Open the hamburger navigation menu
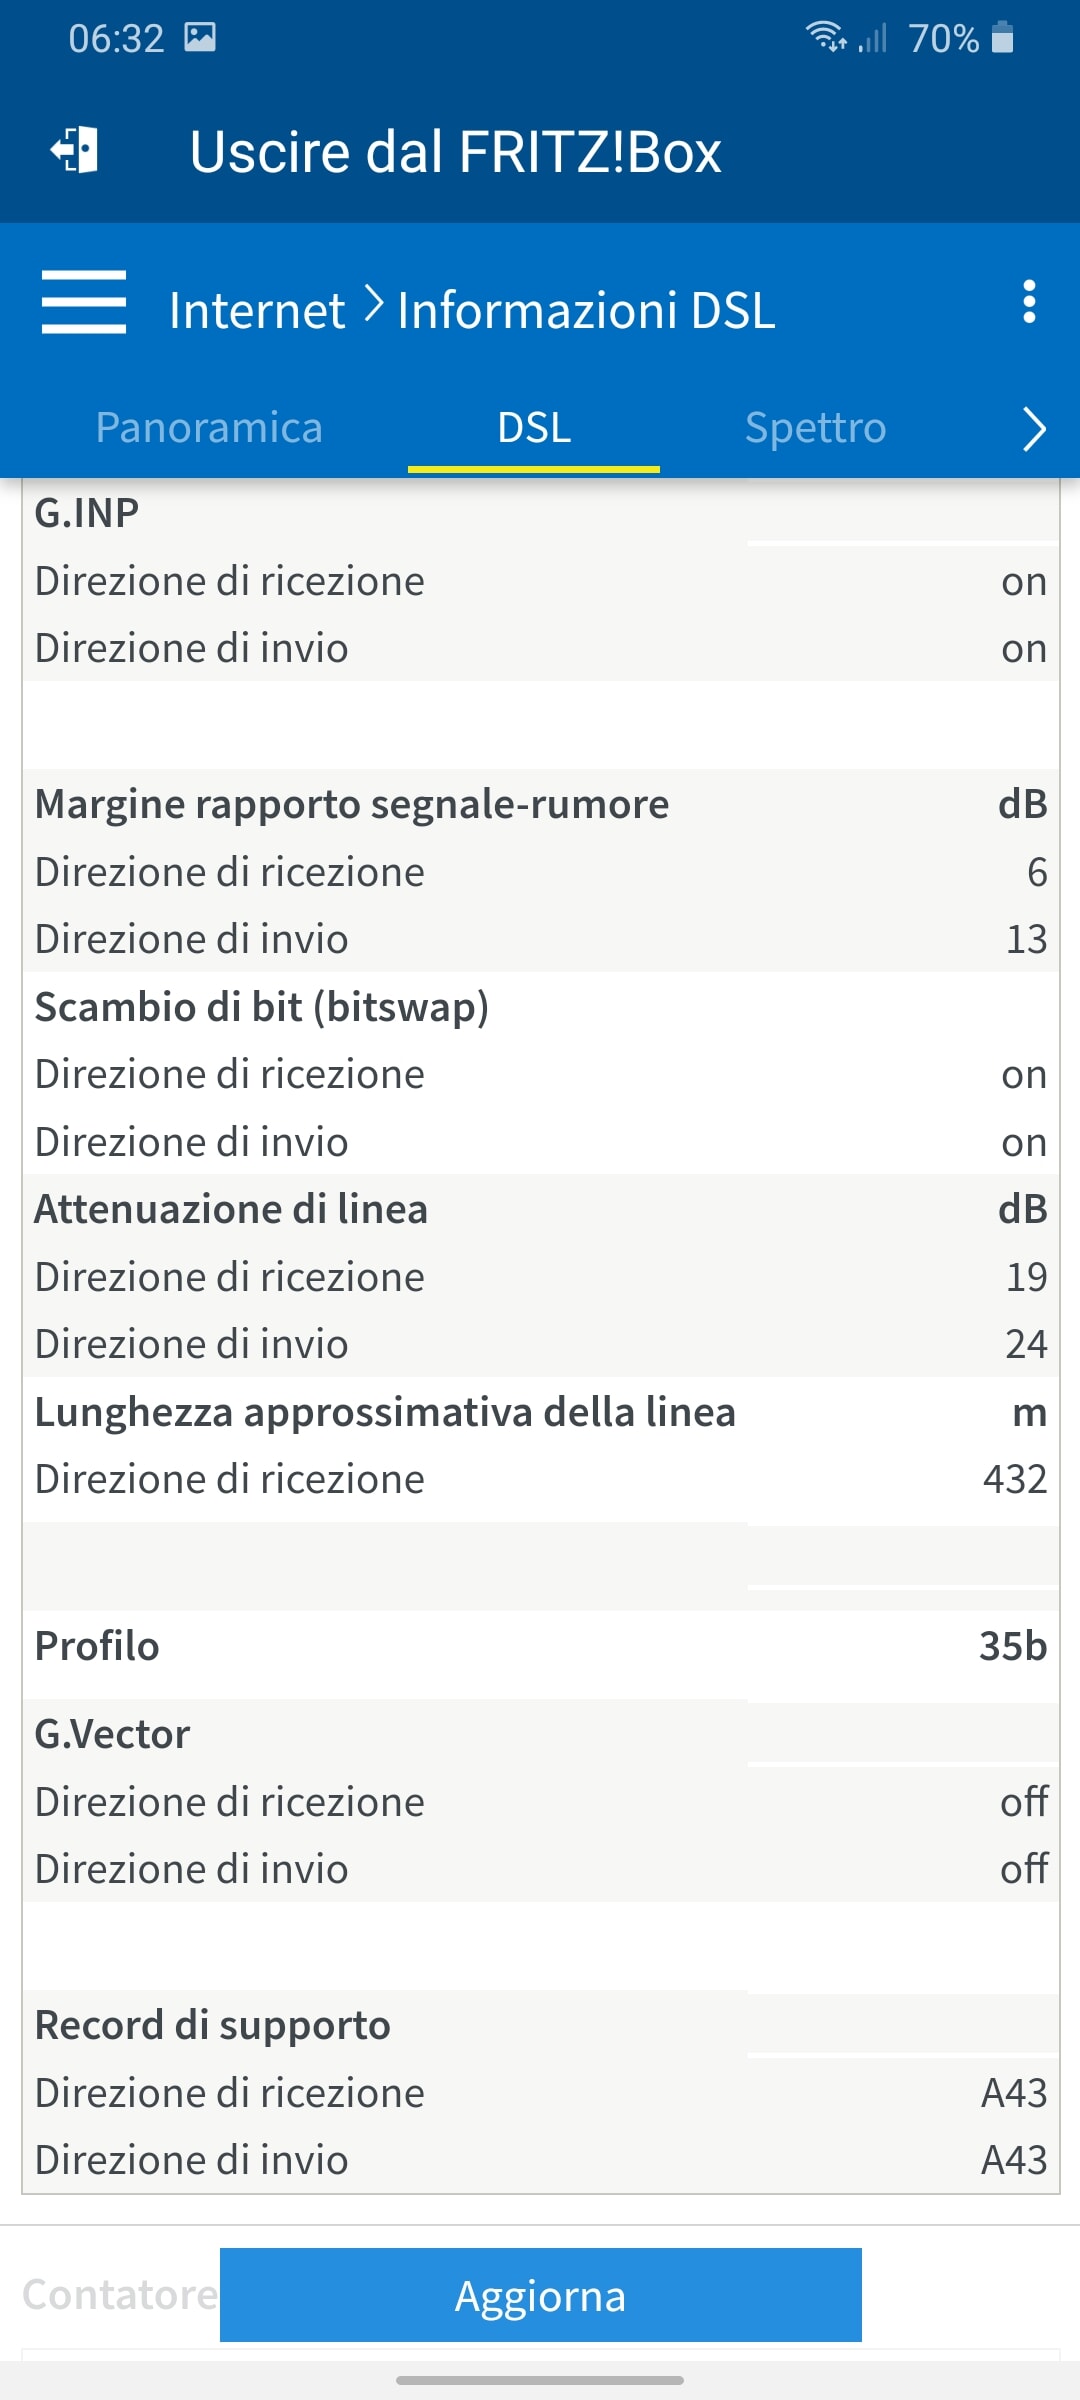 point(84,302)
